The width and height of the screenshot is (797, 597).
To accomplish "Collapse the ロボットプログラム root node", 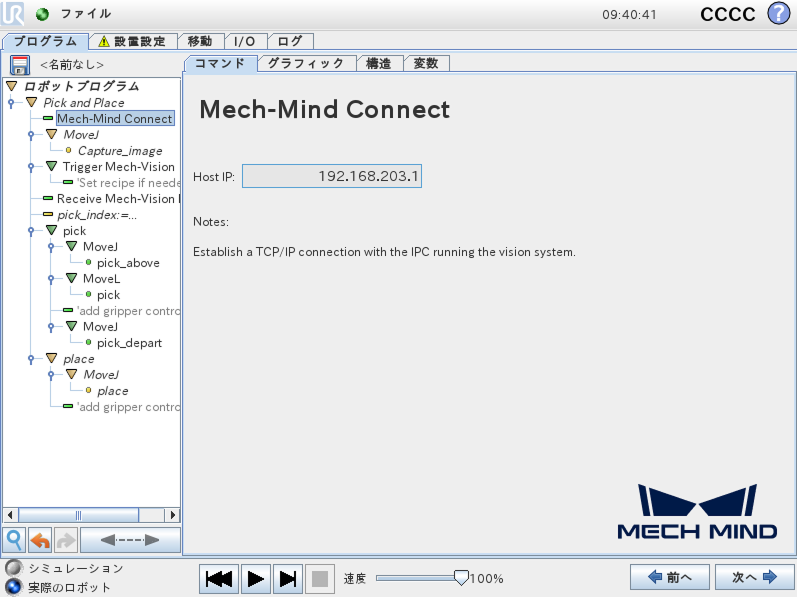I will [12, 86].
